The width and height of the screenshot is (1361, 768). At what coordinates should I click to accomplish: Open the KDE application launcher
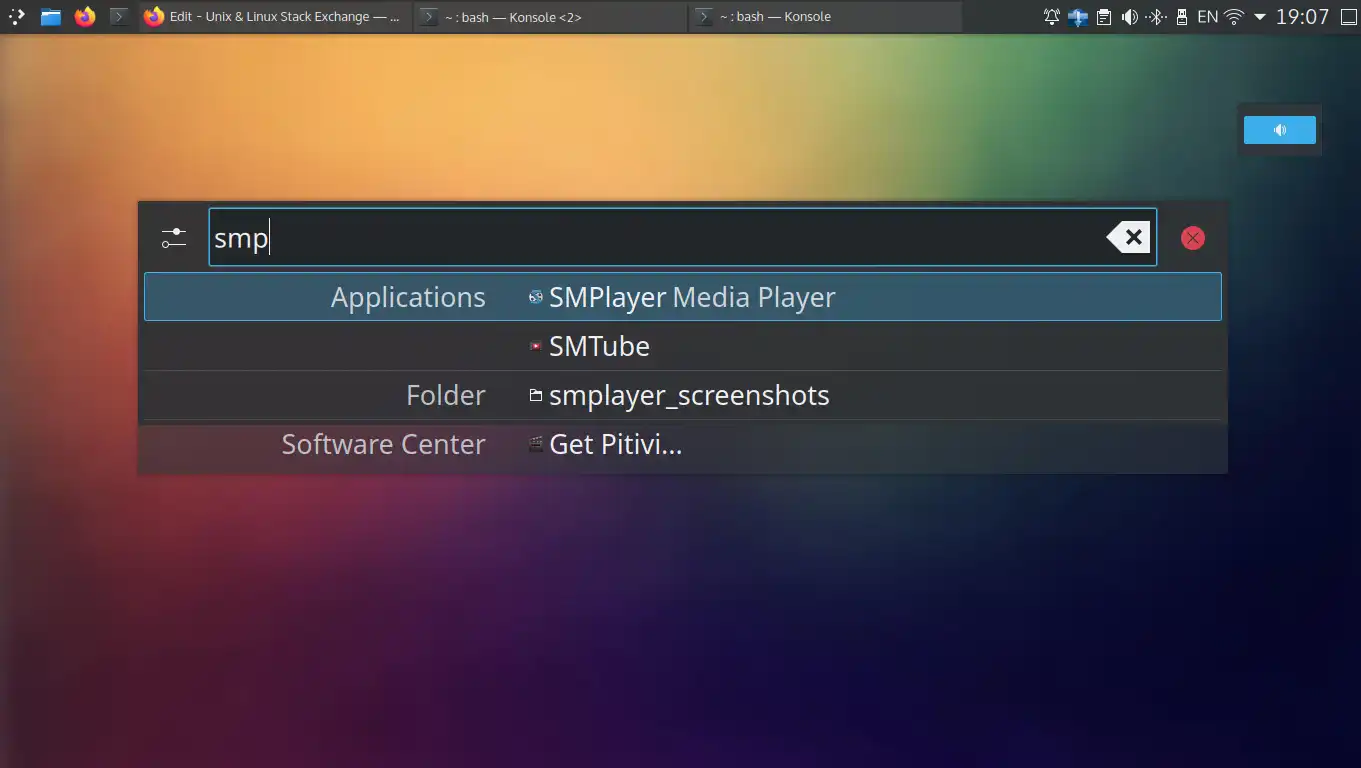(x=17, y=17)
